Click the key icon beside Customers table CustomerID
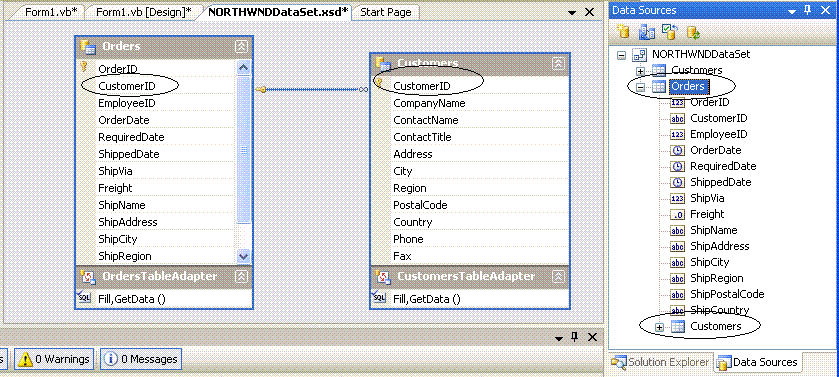839x377 pixels. click(378, 83)
